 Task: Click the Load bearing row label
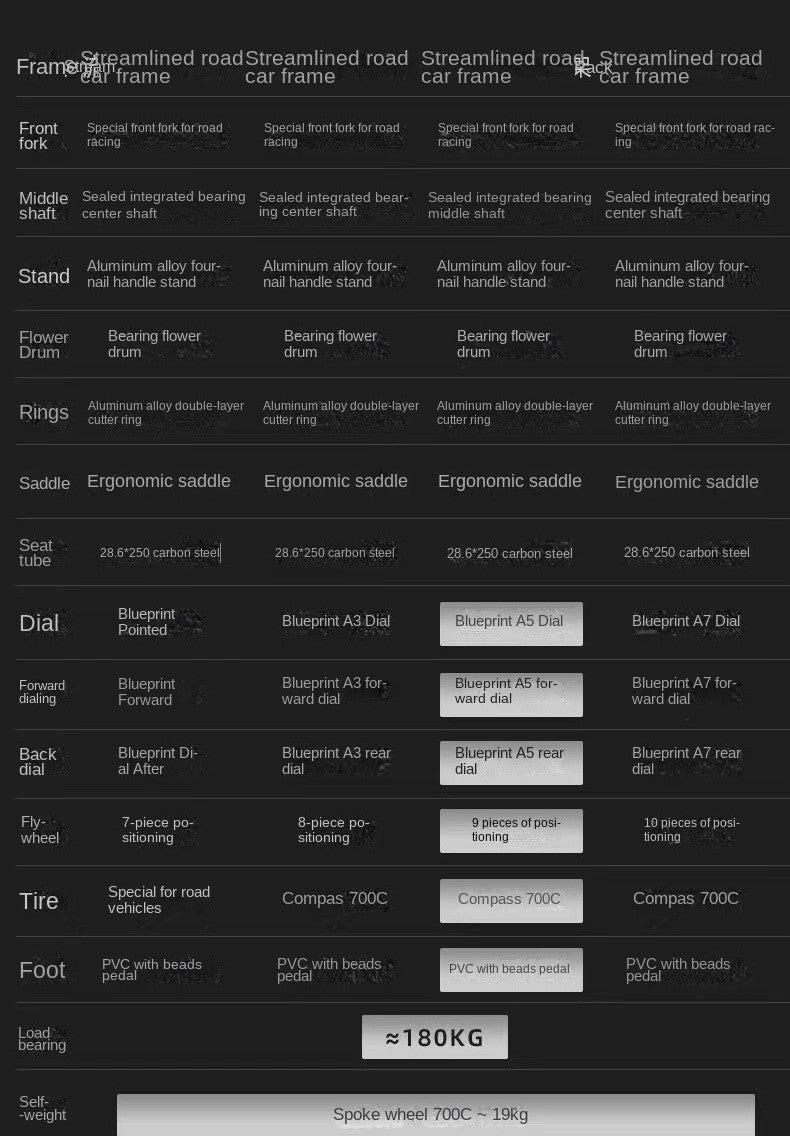tap(42, 1039)
